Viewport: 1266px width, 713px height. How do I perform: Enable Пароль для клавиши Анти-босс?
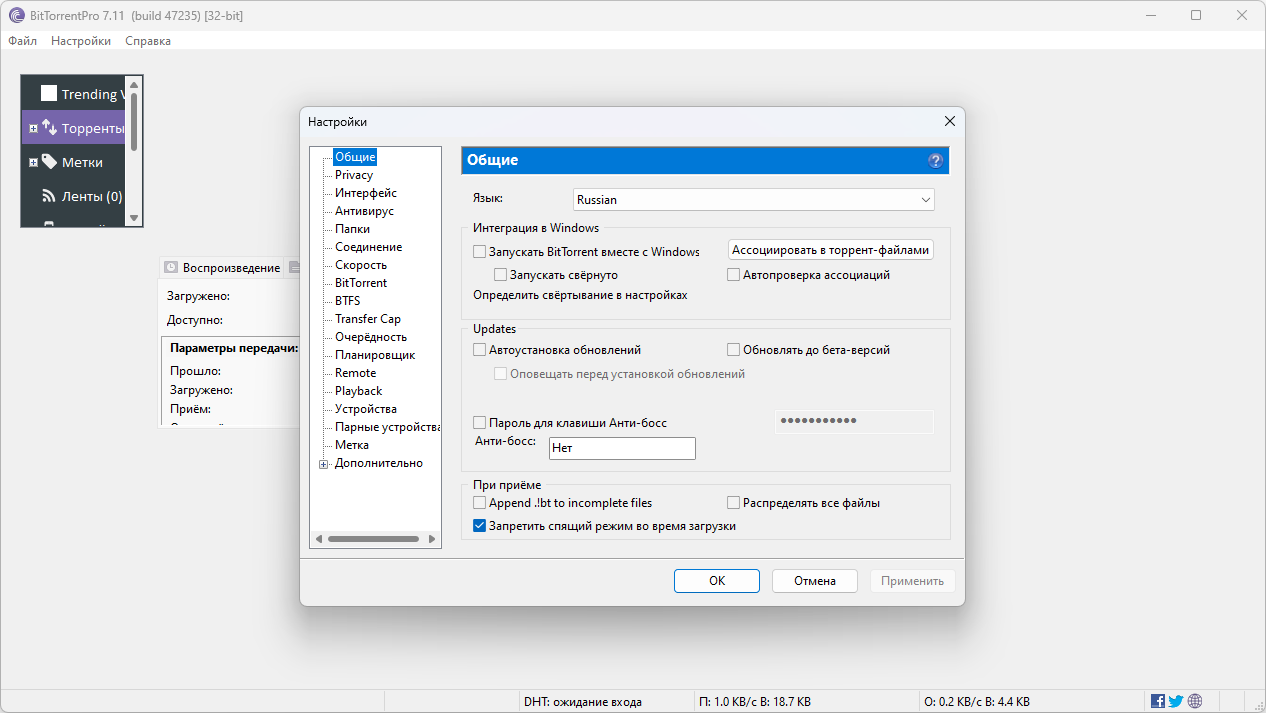tap(480, 422)
